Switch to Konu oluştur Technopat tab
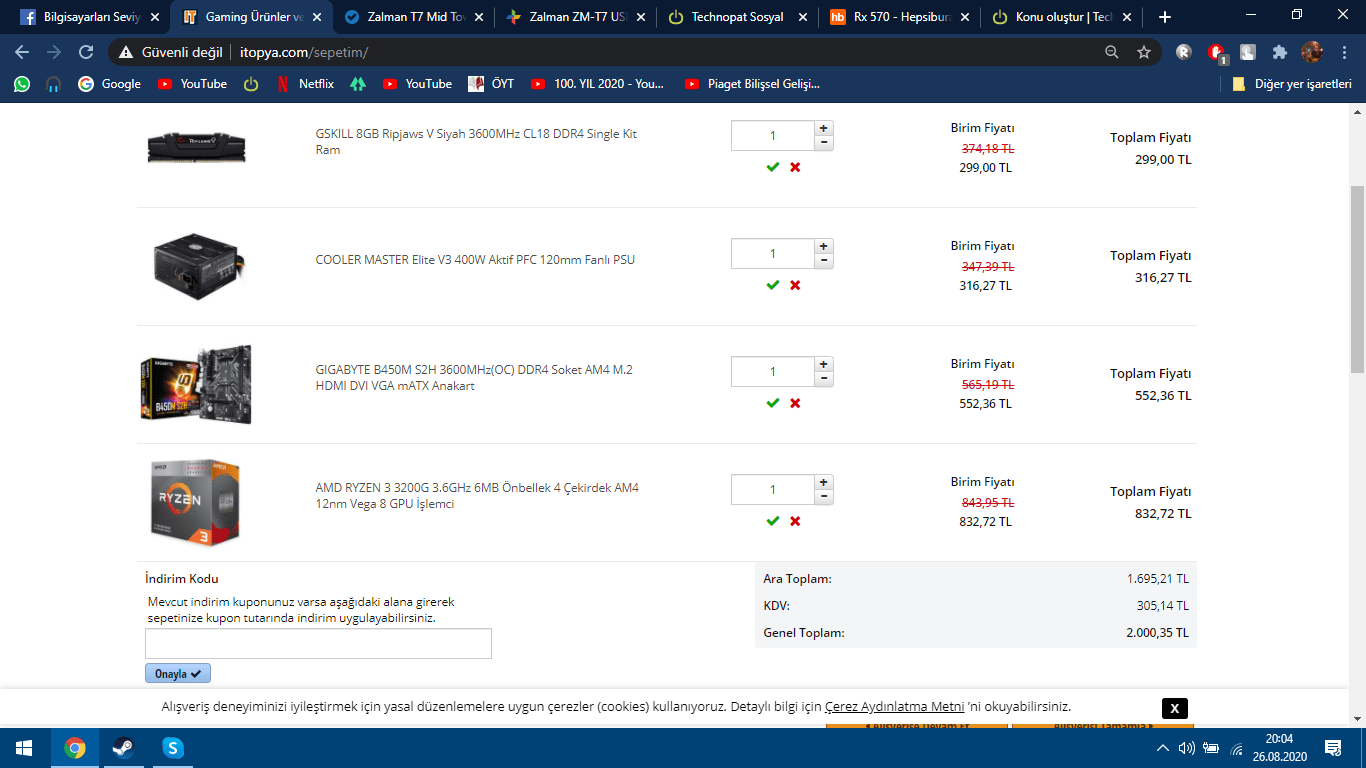This screenshot has width=1366, height=768. [1062, 17]
